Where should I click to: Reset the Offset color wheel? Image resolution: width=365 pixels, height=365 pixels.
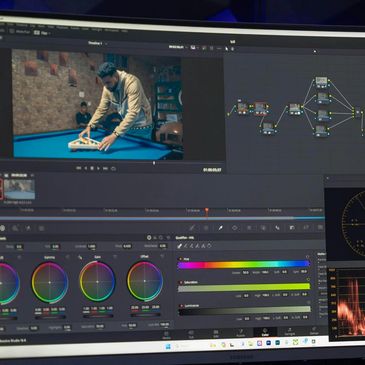(162, 256)
